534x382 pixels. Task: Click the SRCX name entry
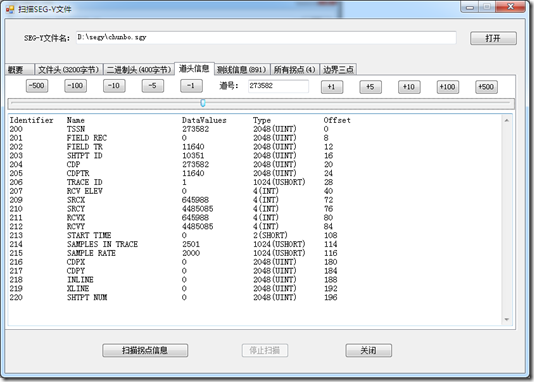(x=76, y=200)
